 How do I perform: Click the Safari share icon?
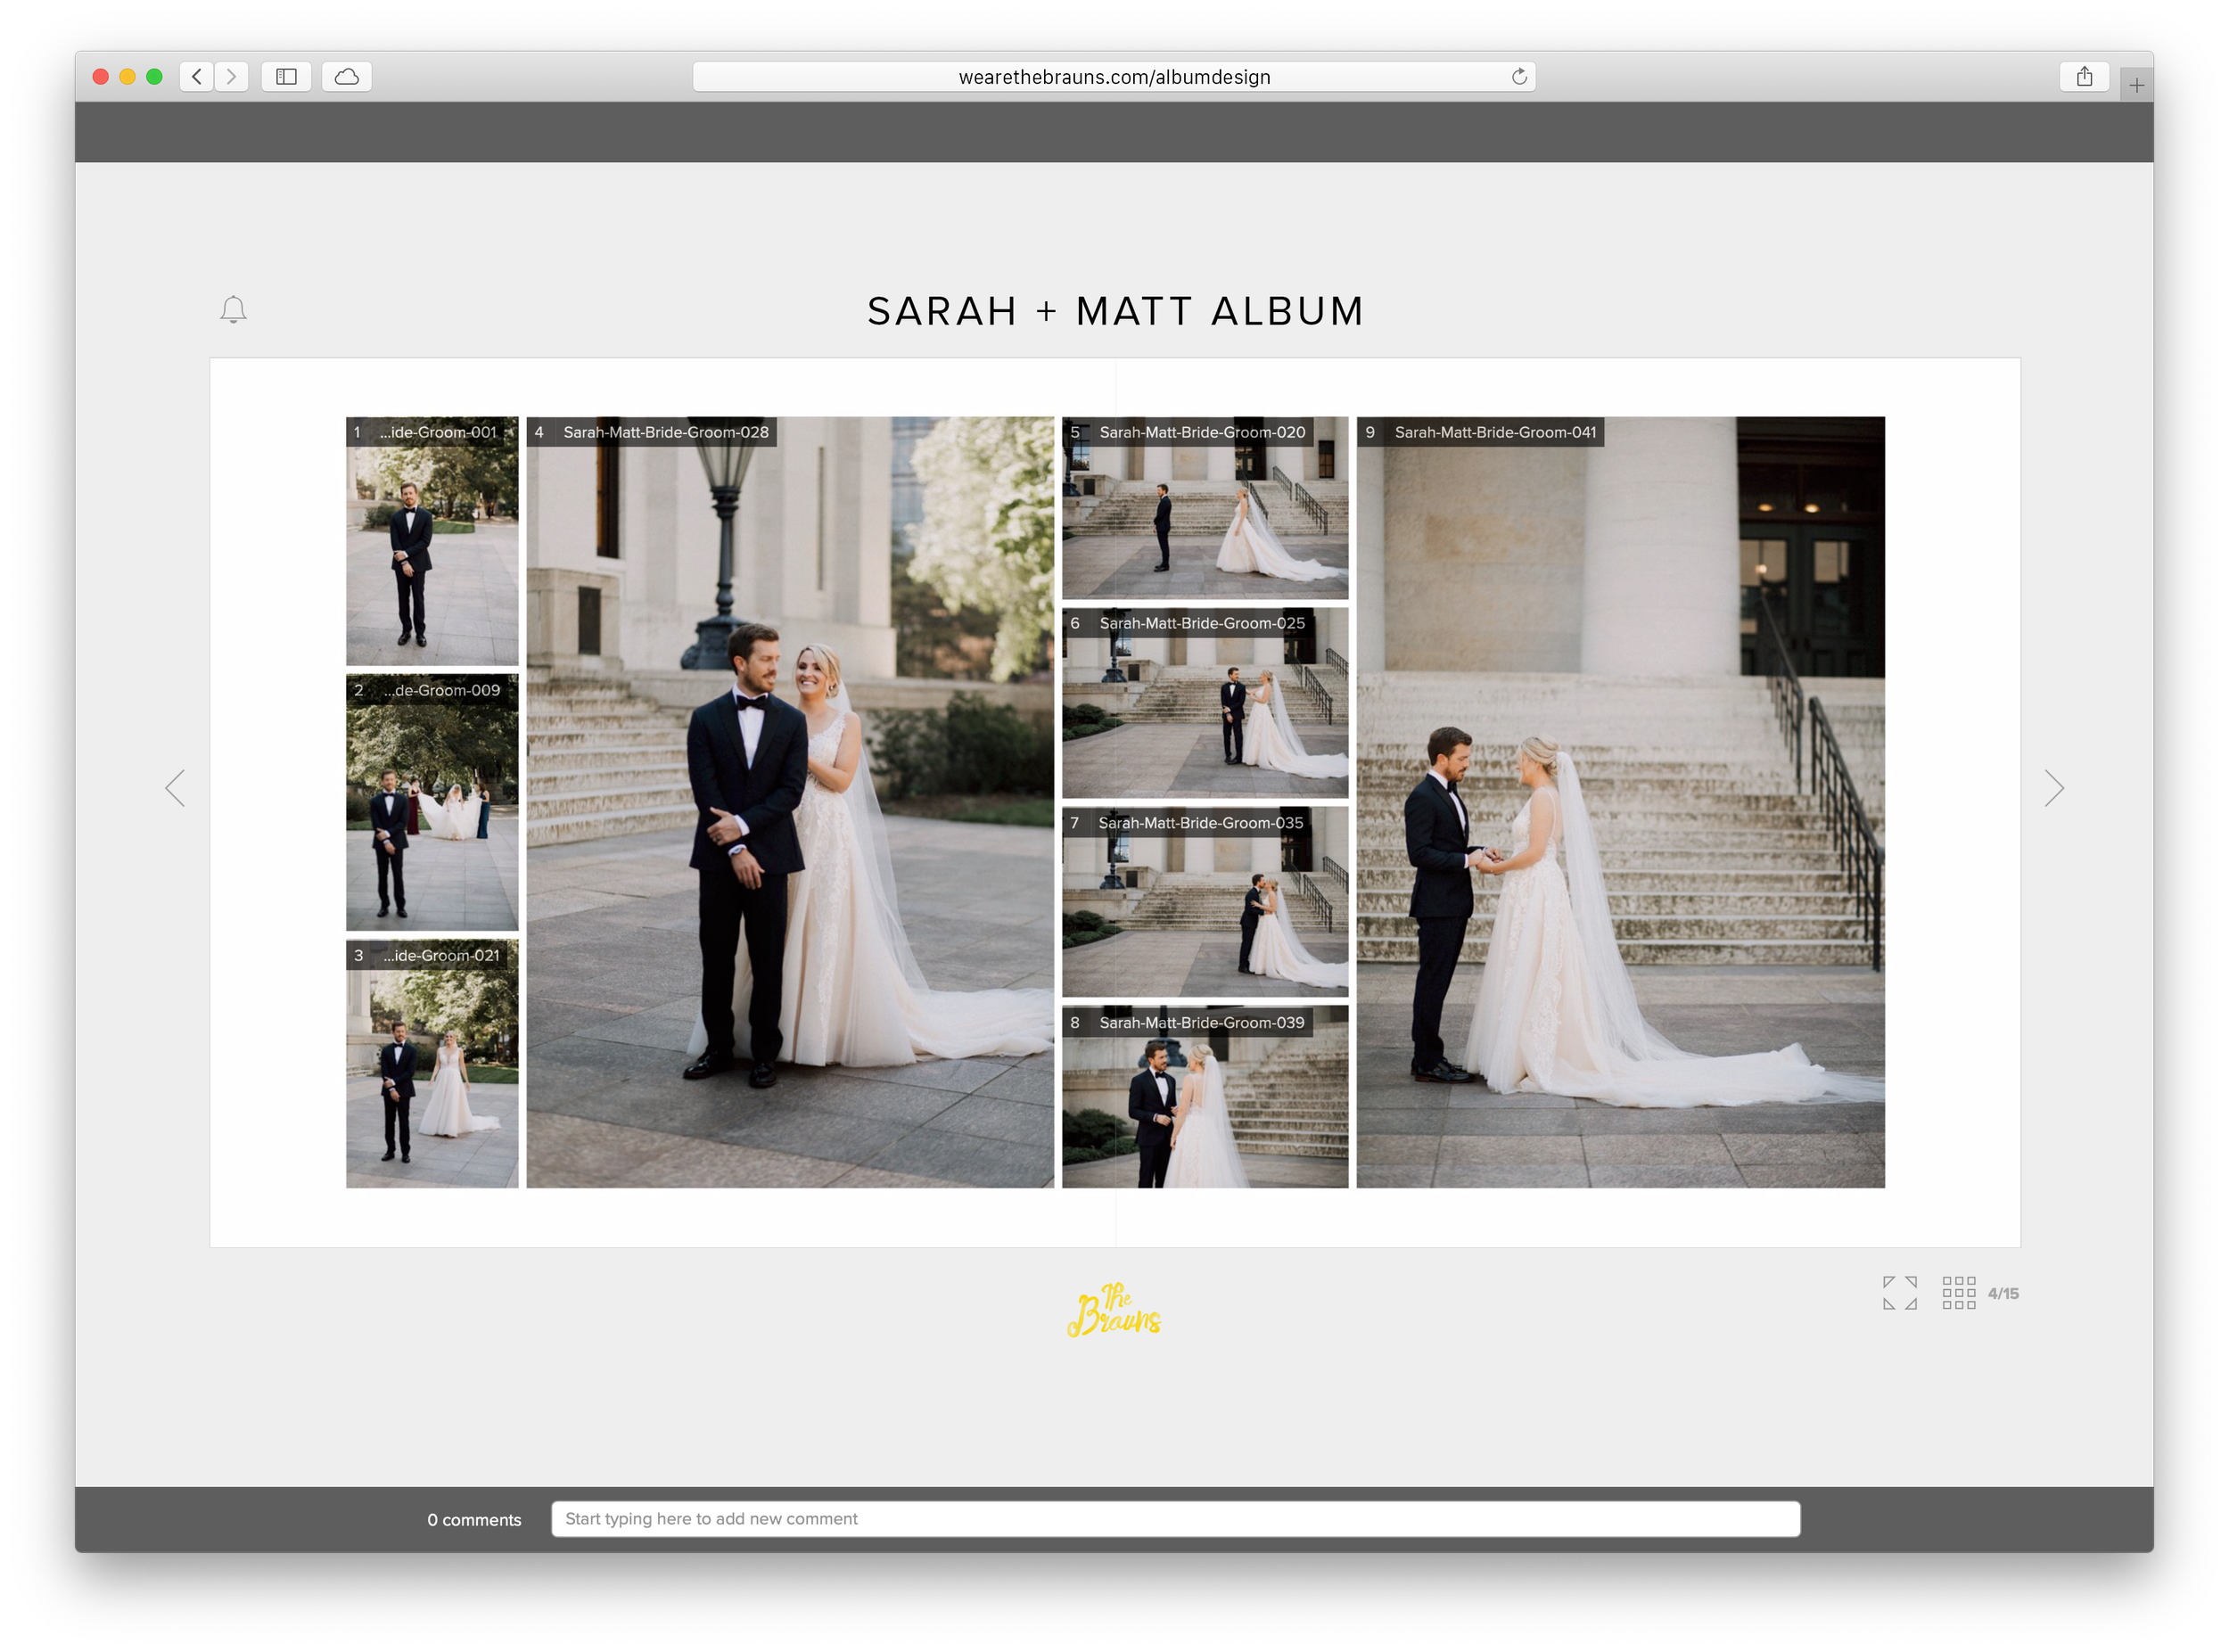(x=2084, y=77)
